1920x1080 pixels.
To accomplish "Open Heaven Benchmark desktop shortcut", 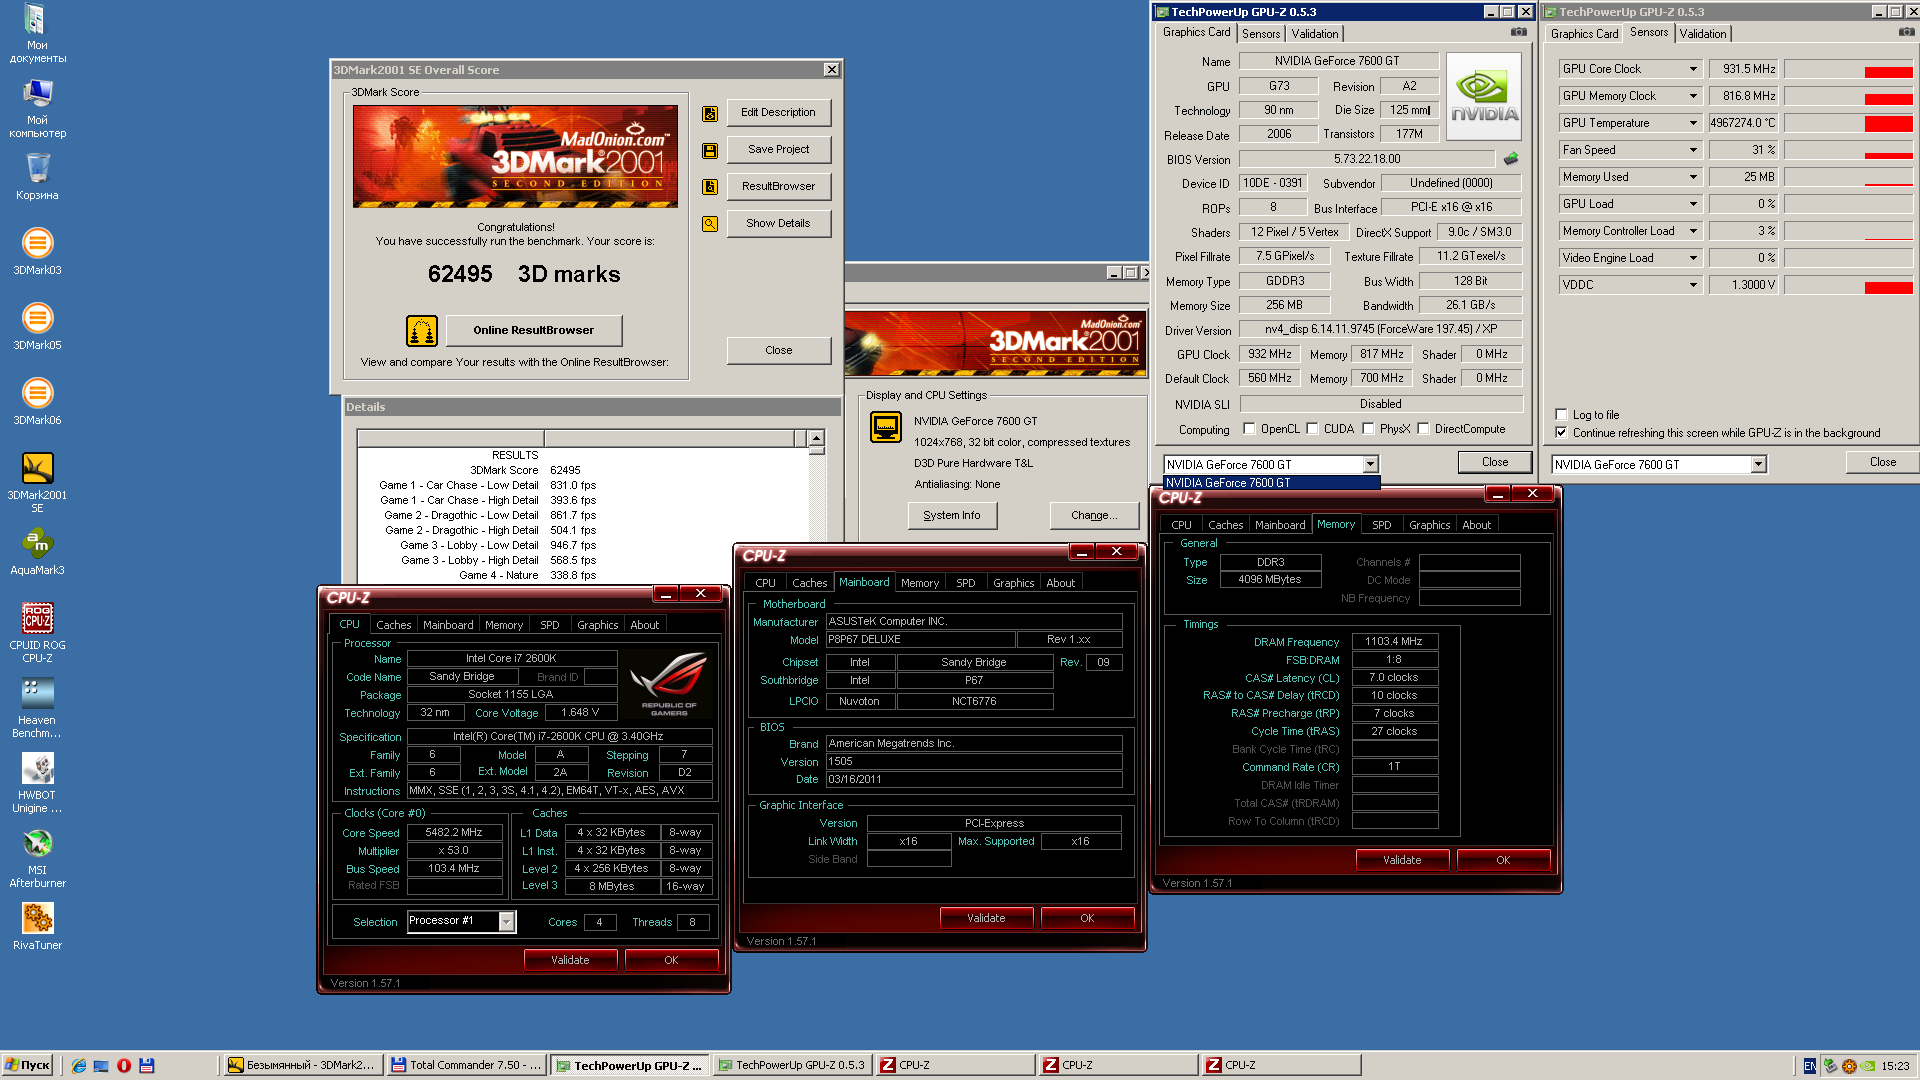I will click(x=37, y=707).
